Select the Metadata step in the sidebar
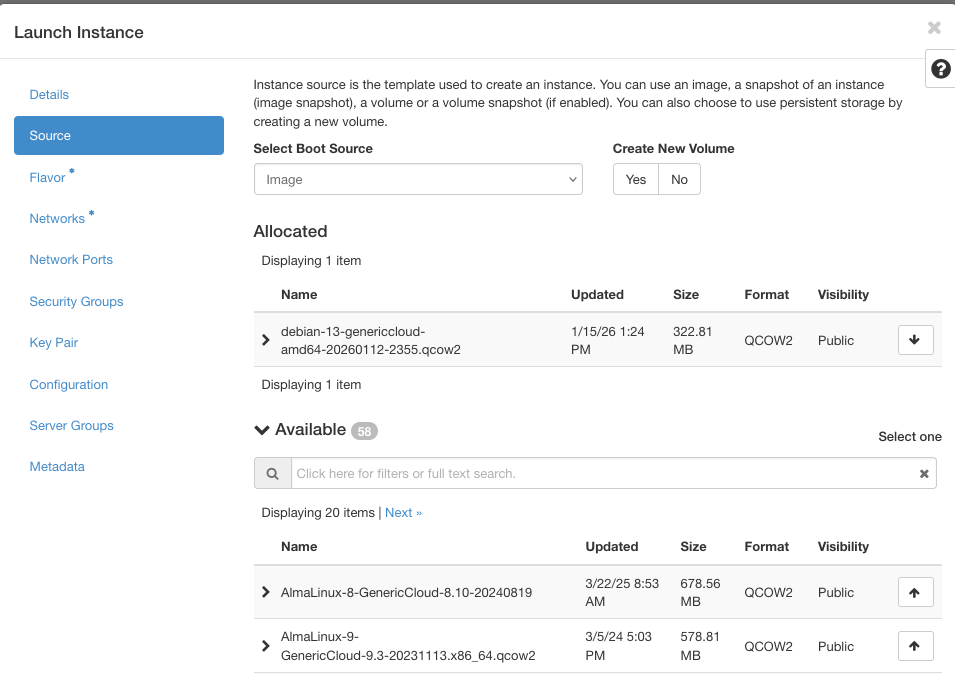 point(57,466)
